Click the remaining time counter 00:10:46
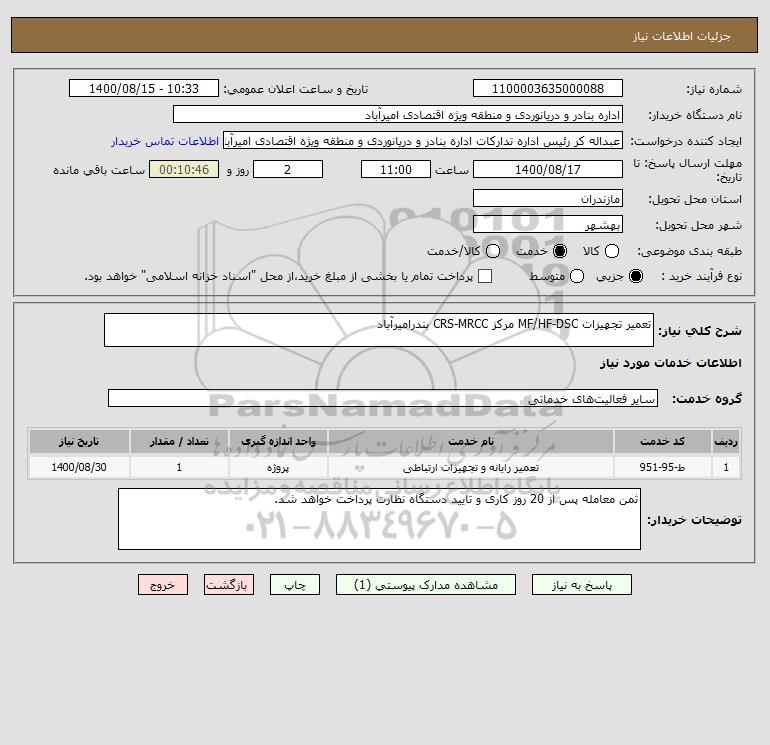The height and width of the screenshot is (745, 770). pos(184,169)
